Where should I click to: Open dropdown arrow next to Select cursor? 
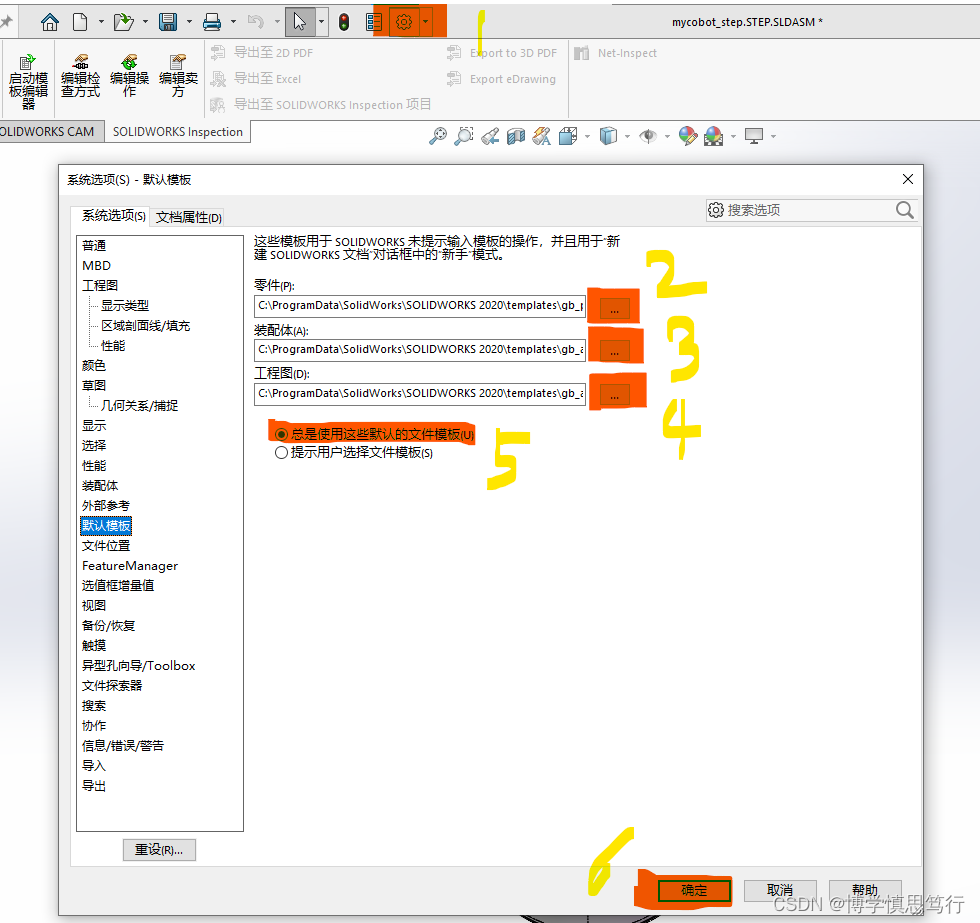coord(321,22)
